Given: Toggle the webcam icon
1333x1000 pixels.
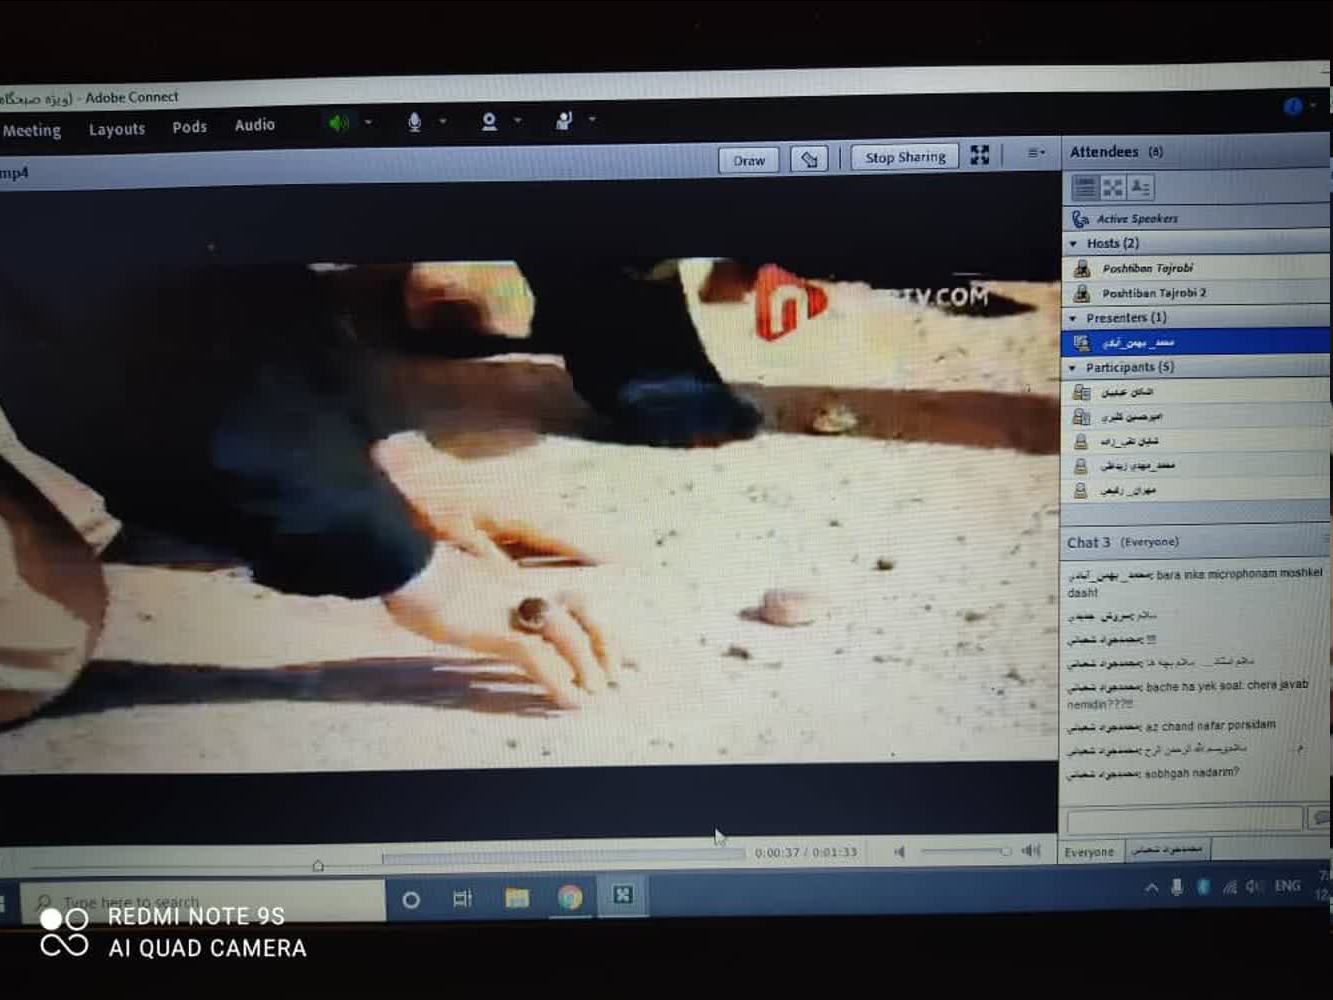Looking at the screenshot, I should (489, 121).
